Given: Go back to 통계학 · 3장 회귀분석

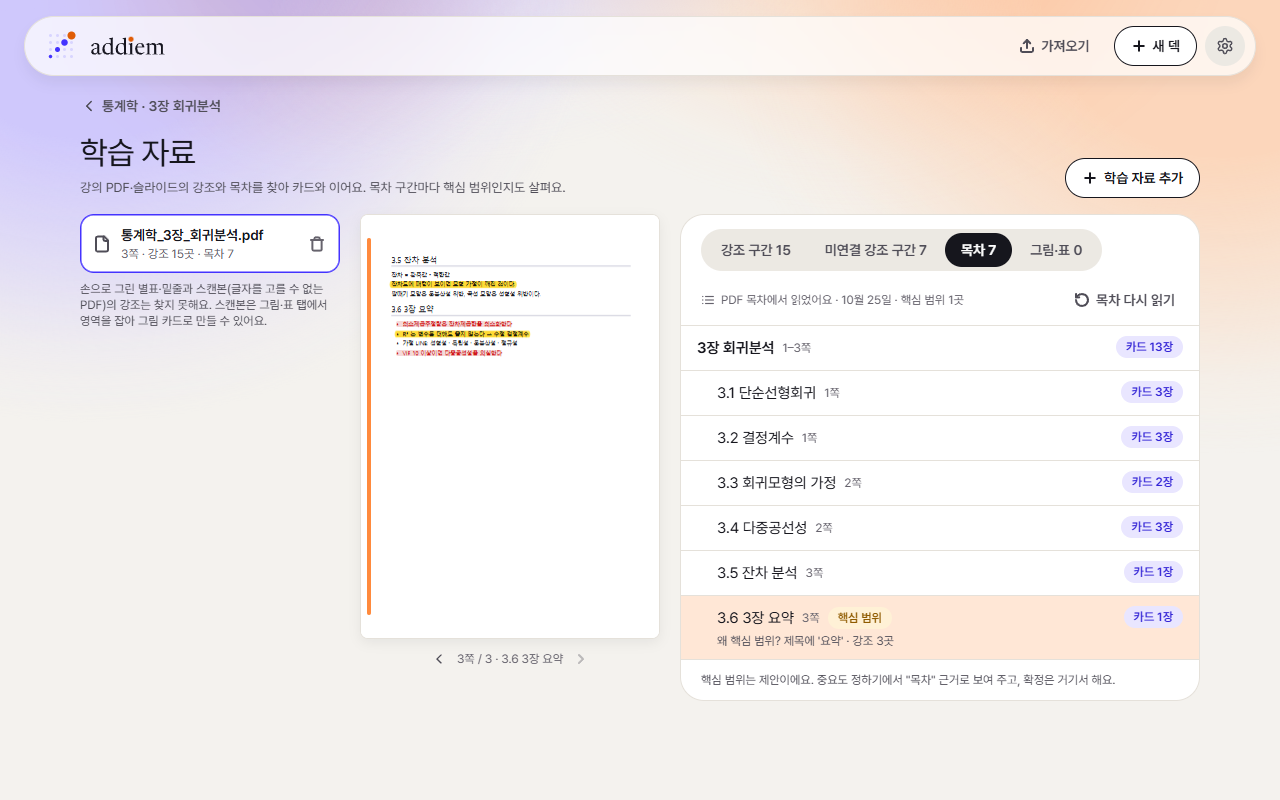Looking at the screenshot, I should coord(152,106).
